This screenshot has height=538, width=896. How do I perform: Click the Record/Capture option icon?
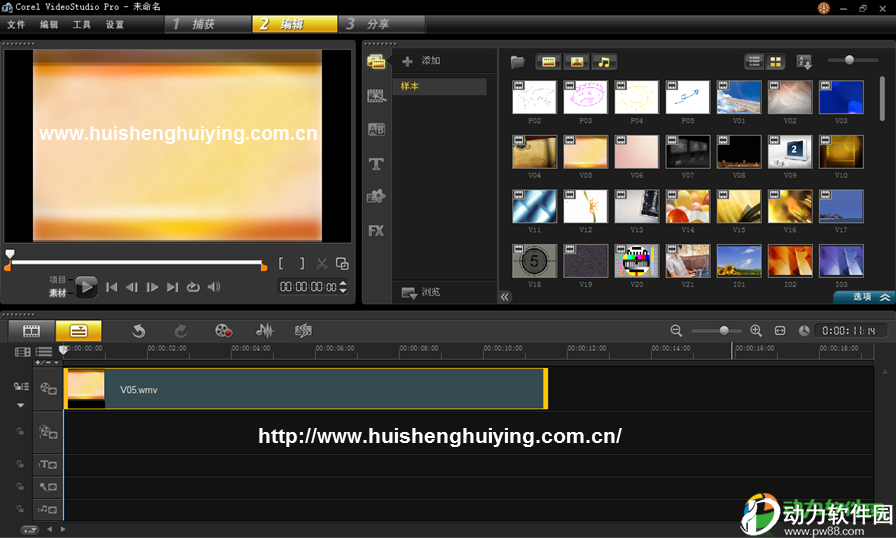click(223, 330)
